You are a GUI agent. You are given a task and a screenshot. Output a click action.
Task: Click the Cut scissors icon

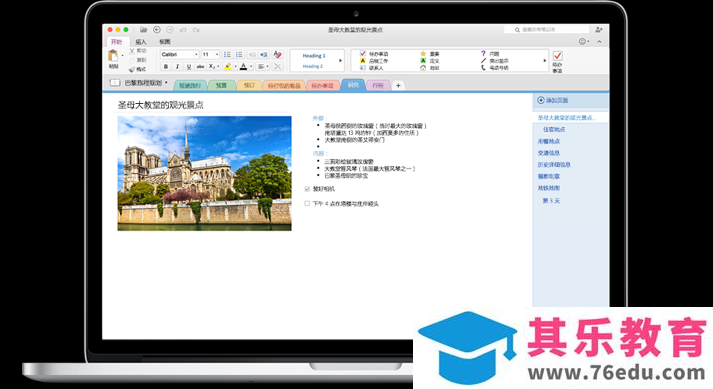[x=132, y=51]
